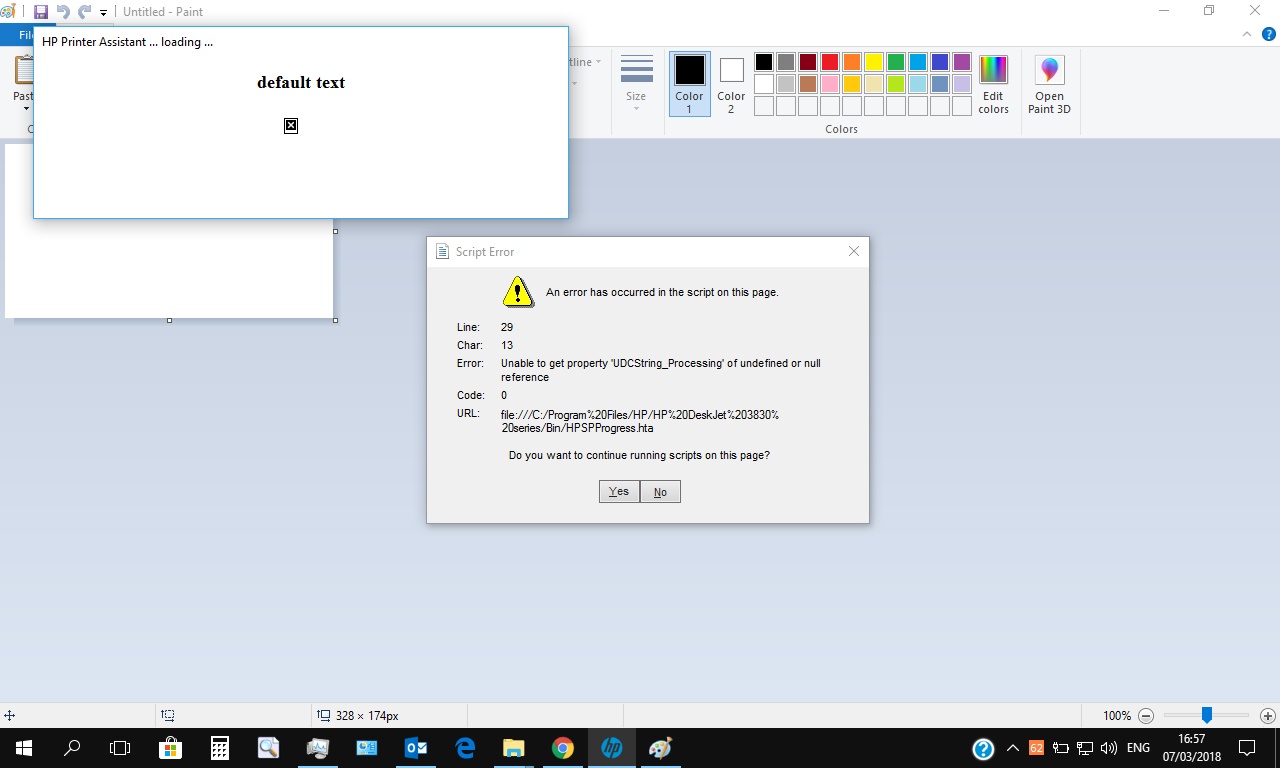Choose the gold color swatch
The width and height of the screenshot is (1280, 768).
coord(852,84)
